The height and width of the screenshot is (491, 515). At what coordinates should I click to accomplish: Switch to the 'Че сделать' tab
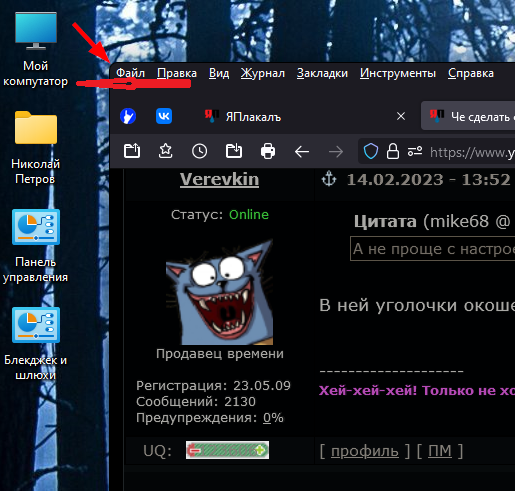point(468,116)
